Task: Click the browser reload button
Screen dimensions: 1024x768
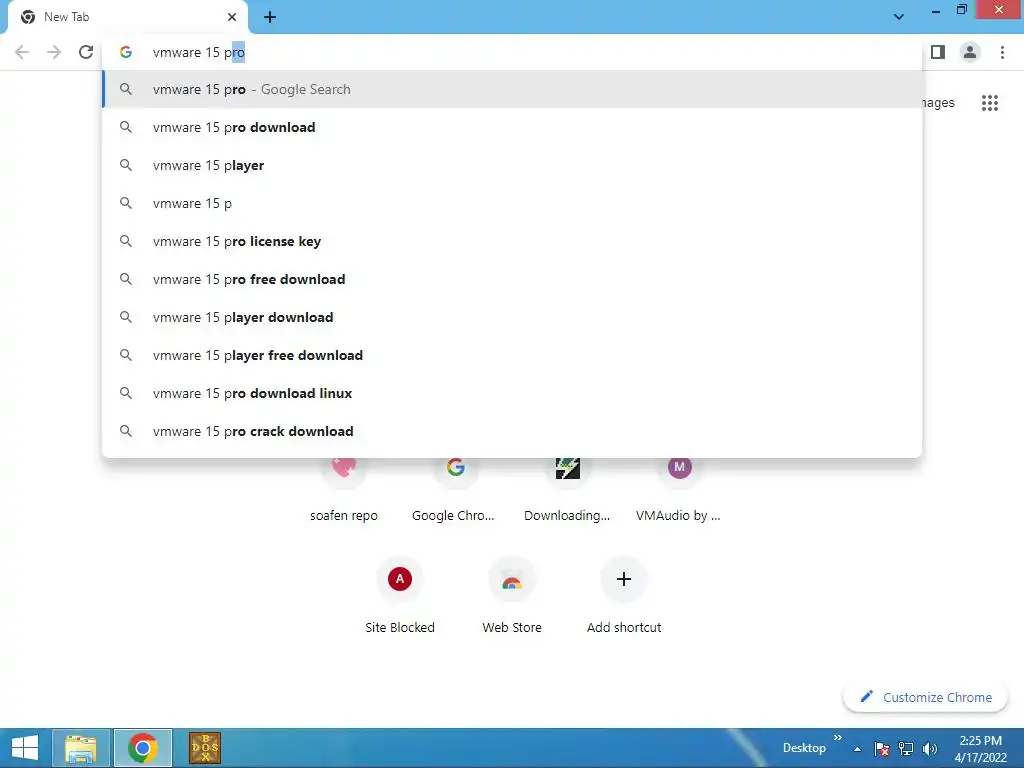Action: 86,52
